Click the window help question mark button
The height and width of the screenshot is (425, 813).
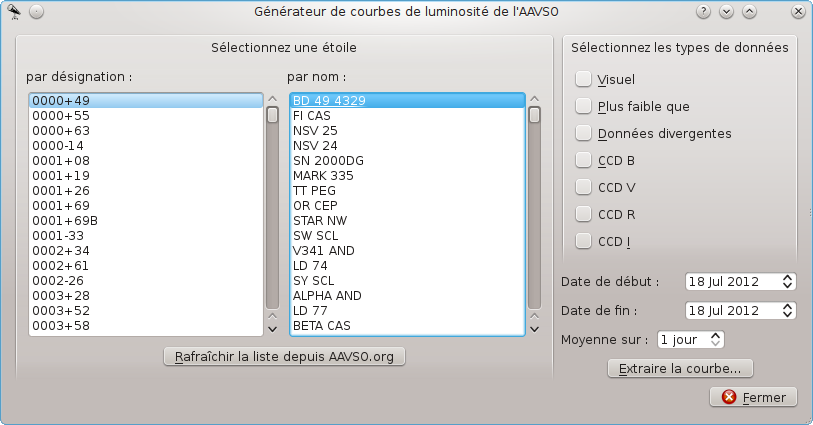point(704,12)
